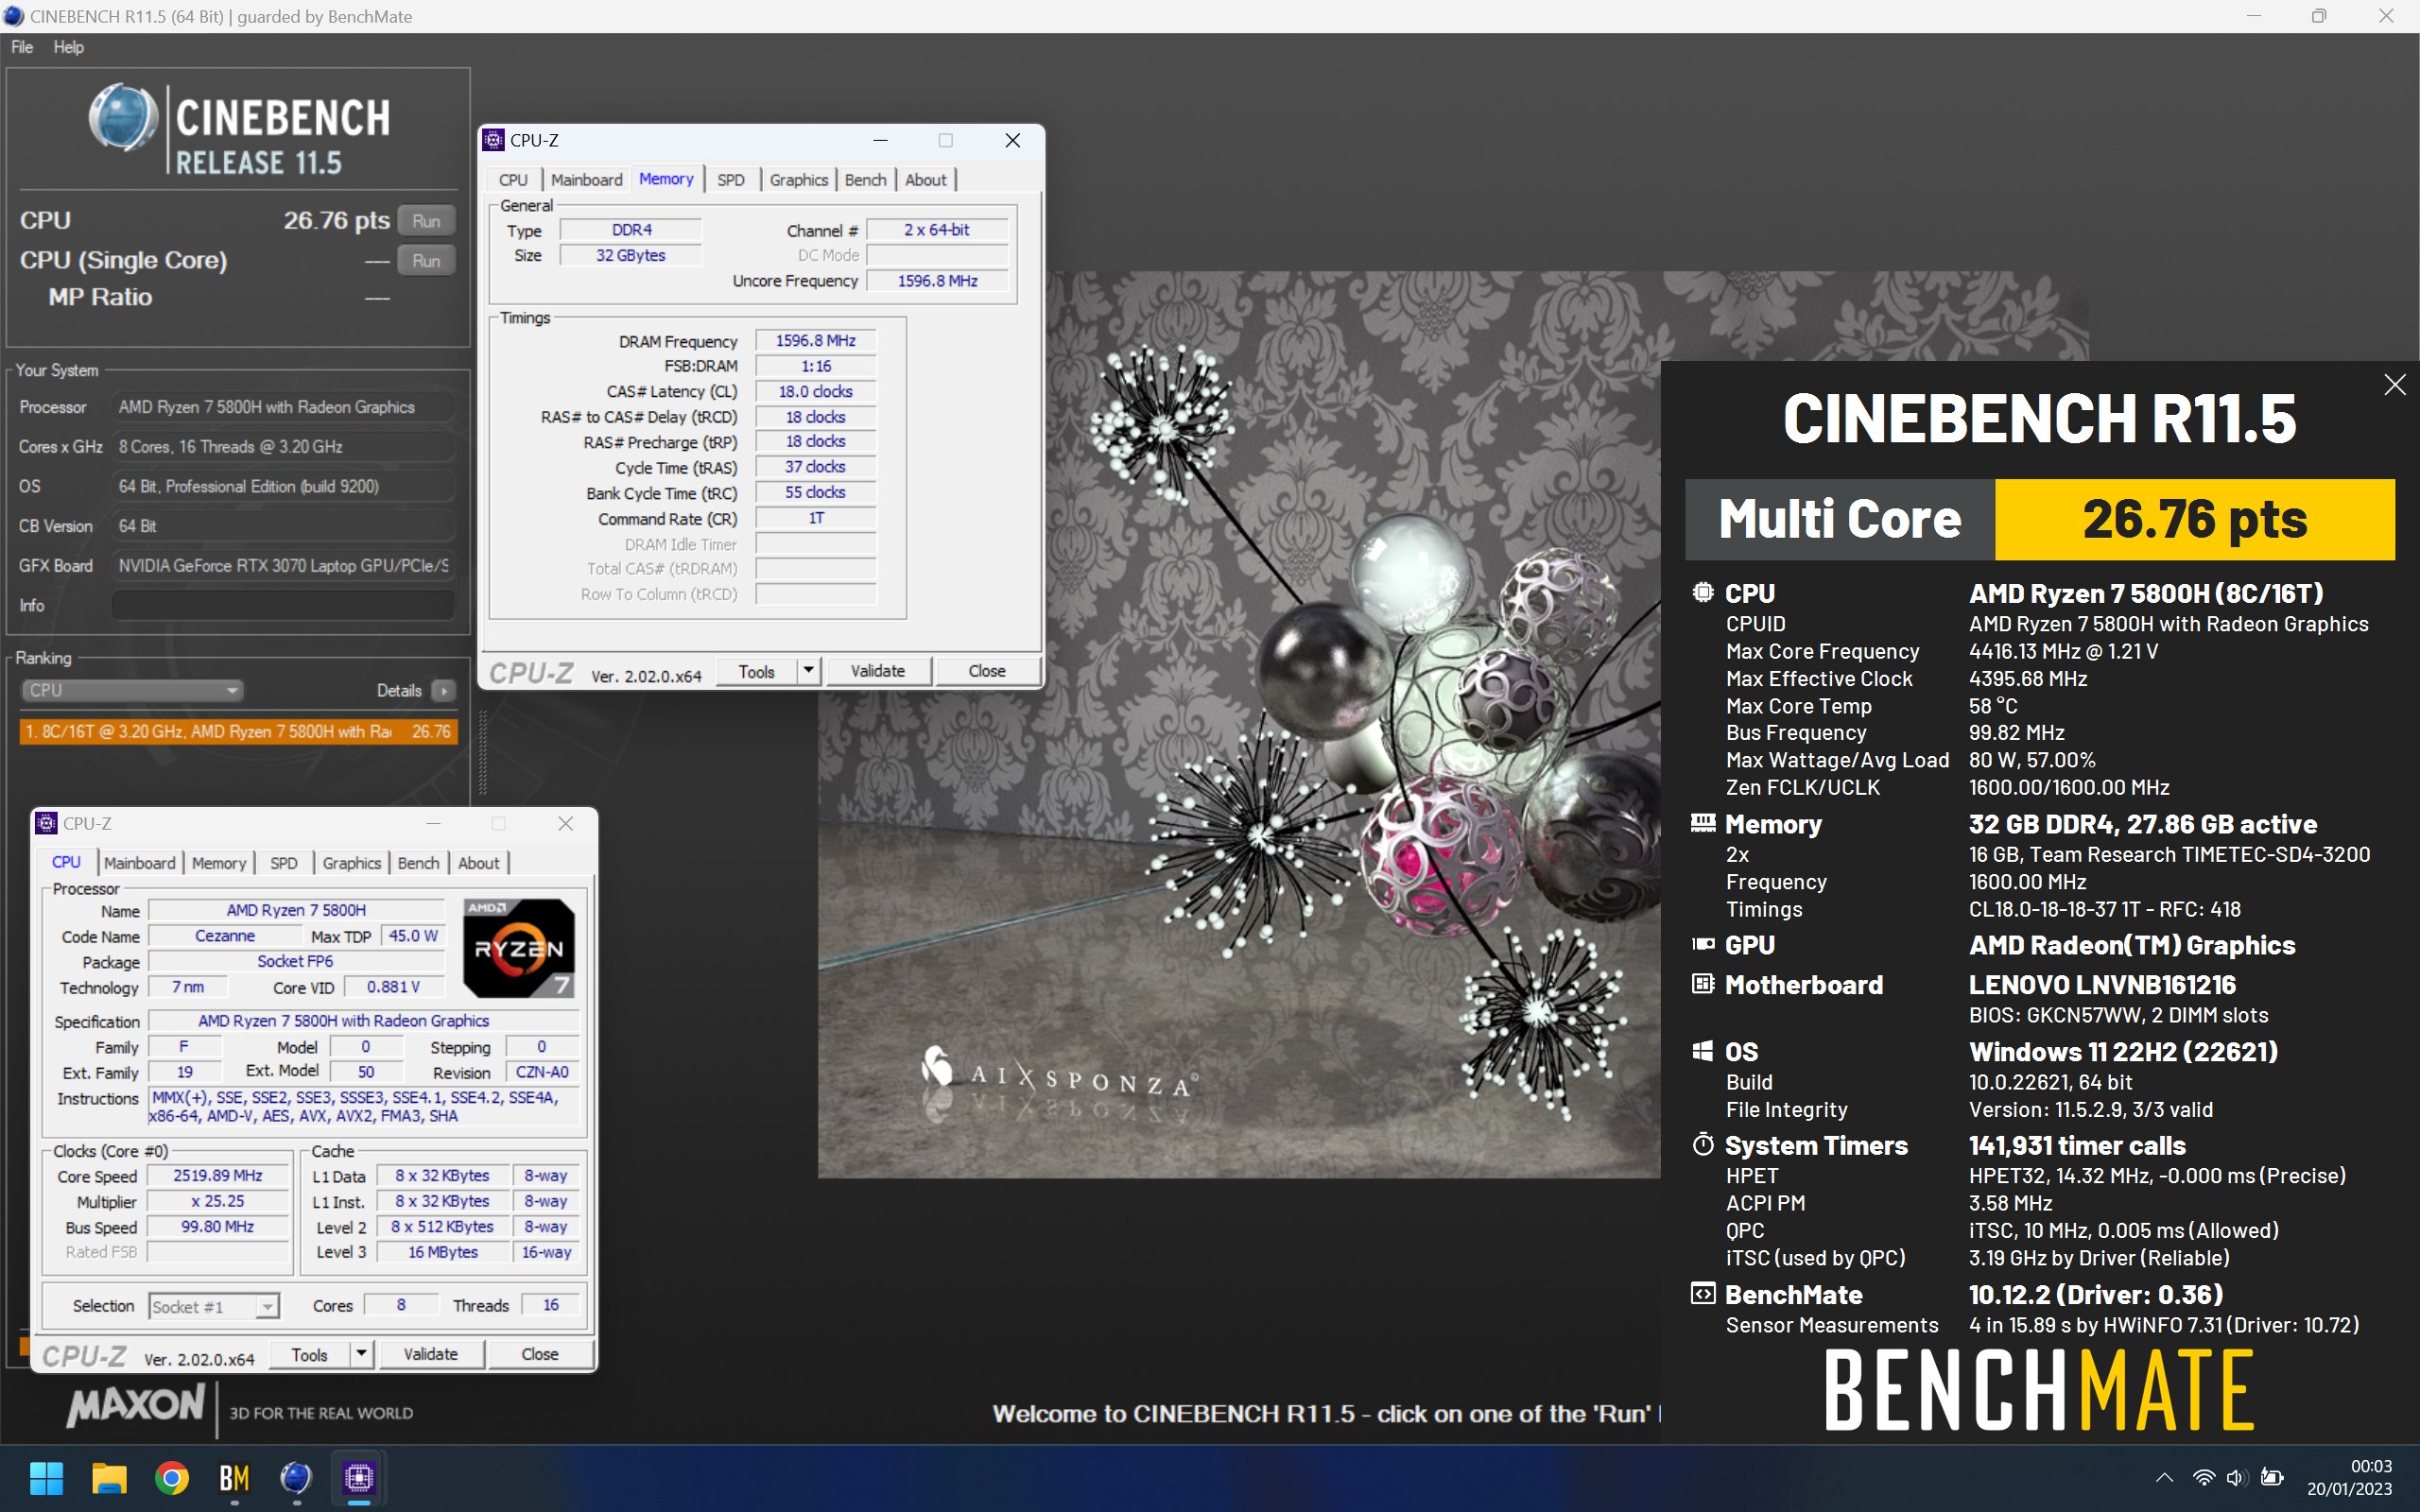This screenshot has height=1512, width=2420.
Task: Open Wi-Fi network tray icon
Action: (2203, 1478)
